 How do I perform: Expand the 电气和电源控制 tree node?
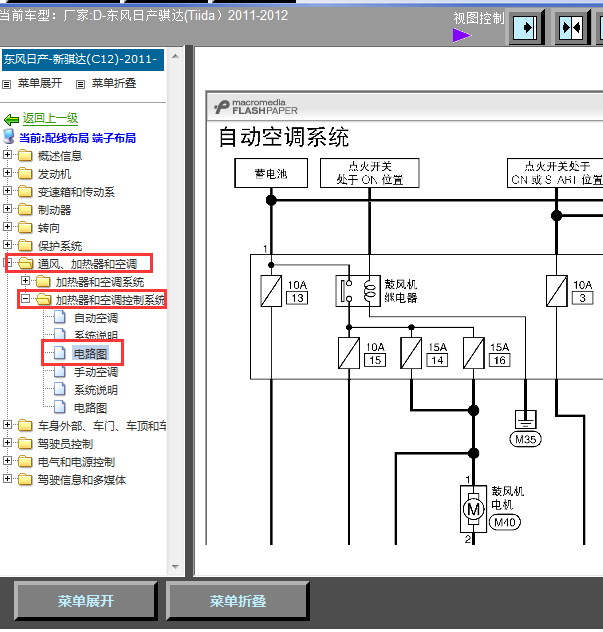tap(7, 460)
